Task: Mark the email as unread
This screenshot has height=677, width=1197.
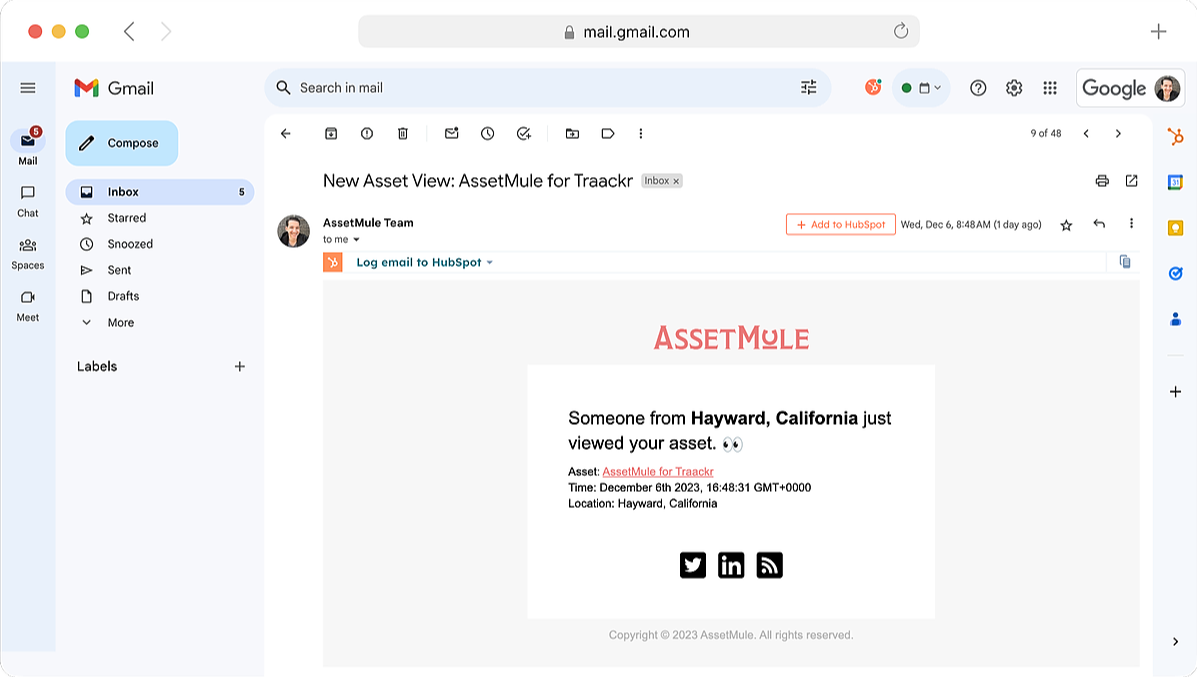Action: pyautogui.click(x=452, y=133)
